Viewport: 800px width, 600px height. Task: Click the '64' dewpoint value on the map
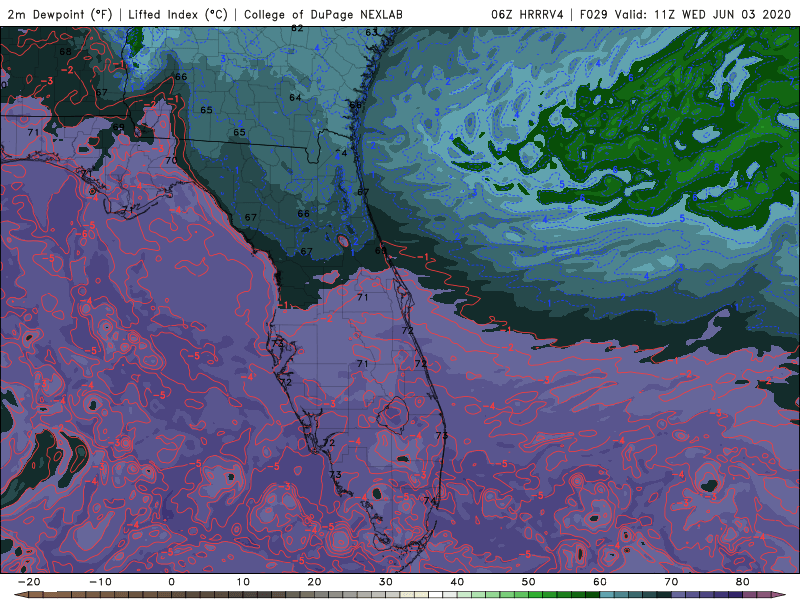[295, 97]
